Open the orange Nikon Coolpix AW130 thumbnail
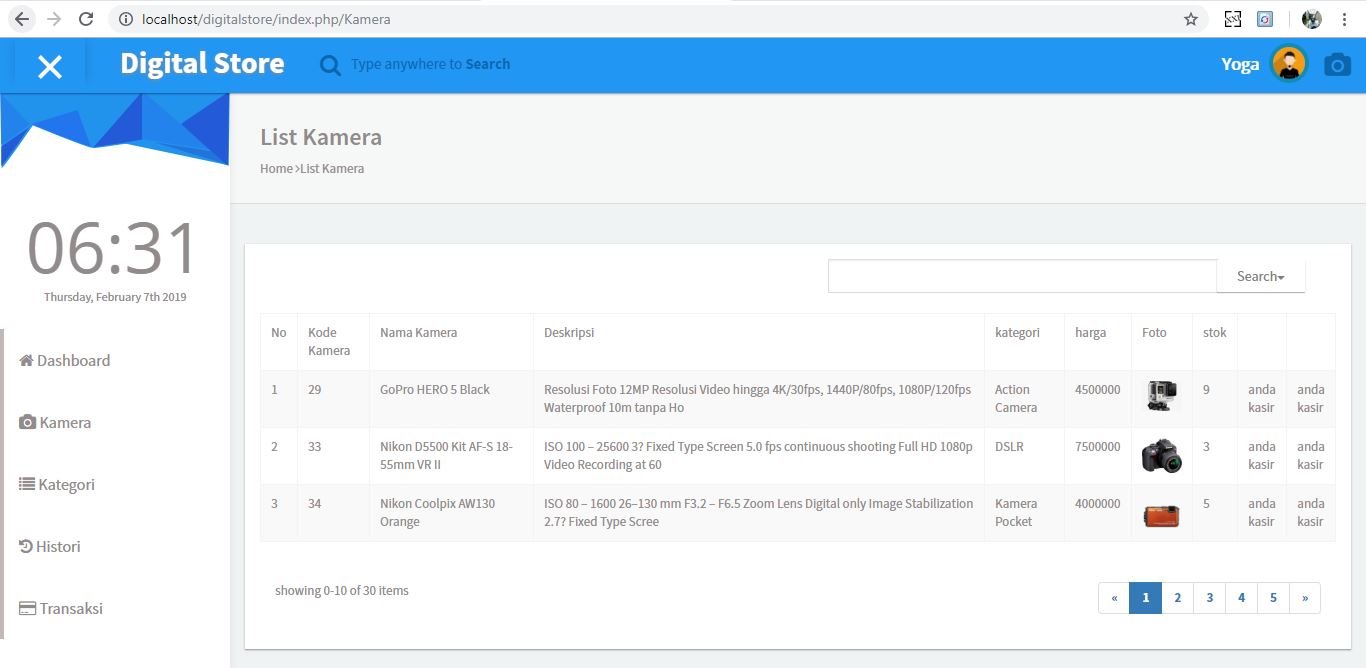Screen dimensions: 1366x668 pos(1161,513)
